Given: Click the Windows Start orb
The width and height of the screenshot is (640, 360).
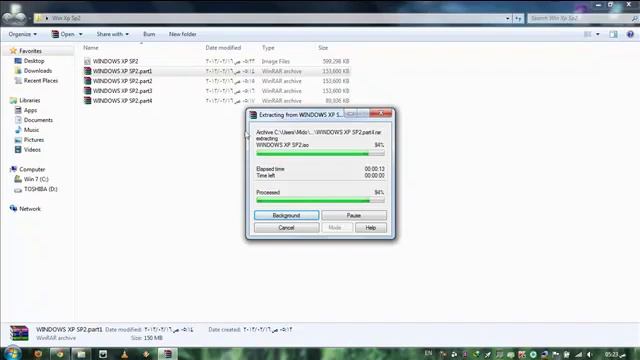Looking at the screenshot, I should [x=12, y=353].
